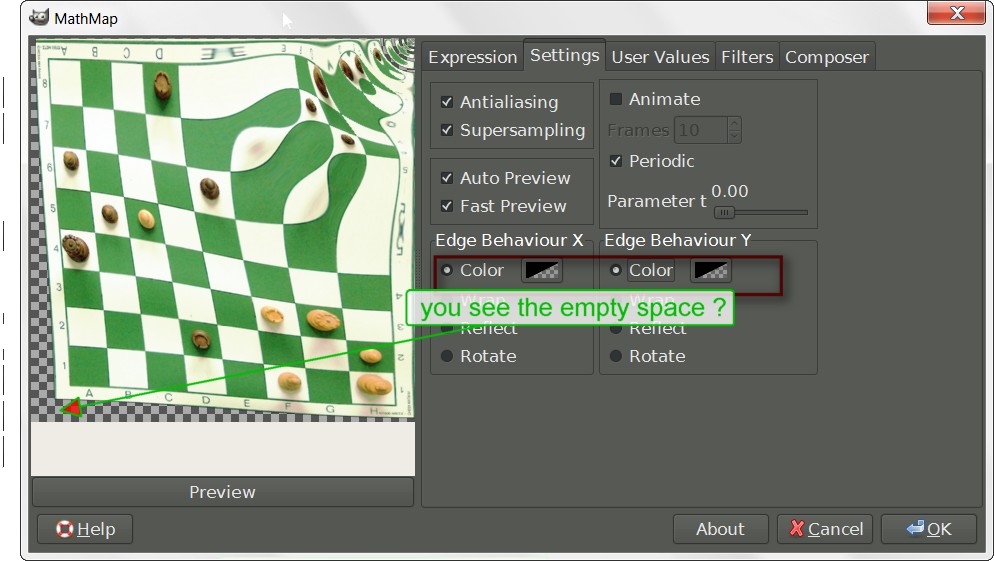Switch to the User Values tab
Screen dimensions: 994x561
click(x=660, y=57)
